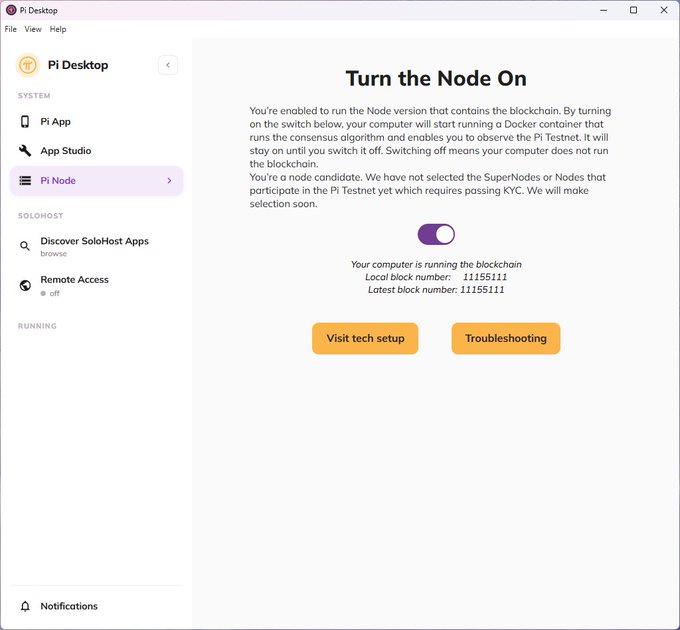680x630 pixels.
Task: Click the Latest block number value 11155111
Action: [x=482, y=290]
